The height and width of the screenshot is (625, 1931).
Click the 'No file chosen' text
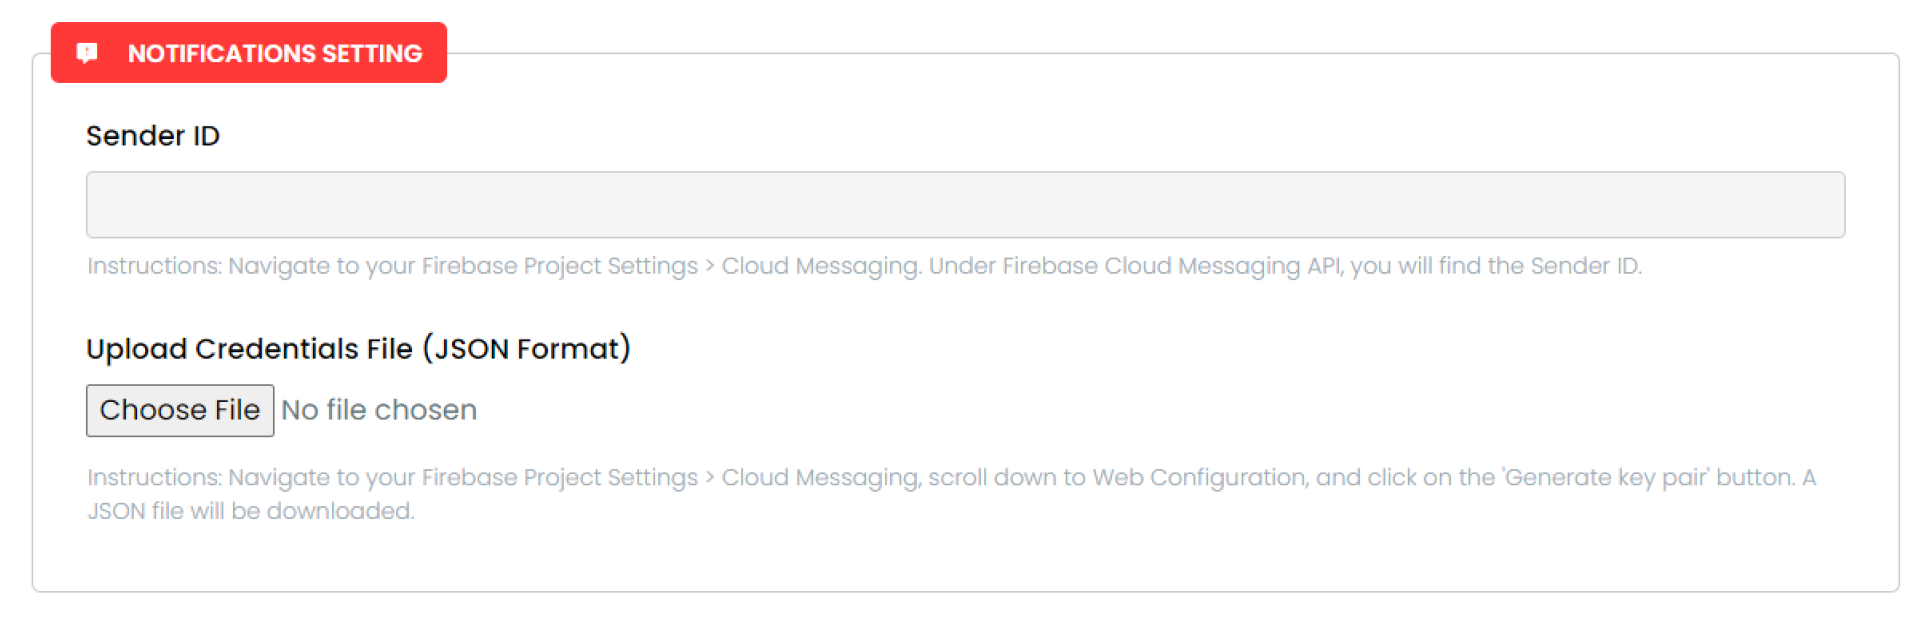click(x=379, y=410)
